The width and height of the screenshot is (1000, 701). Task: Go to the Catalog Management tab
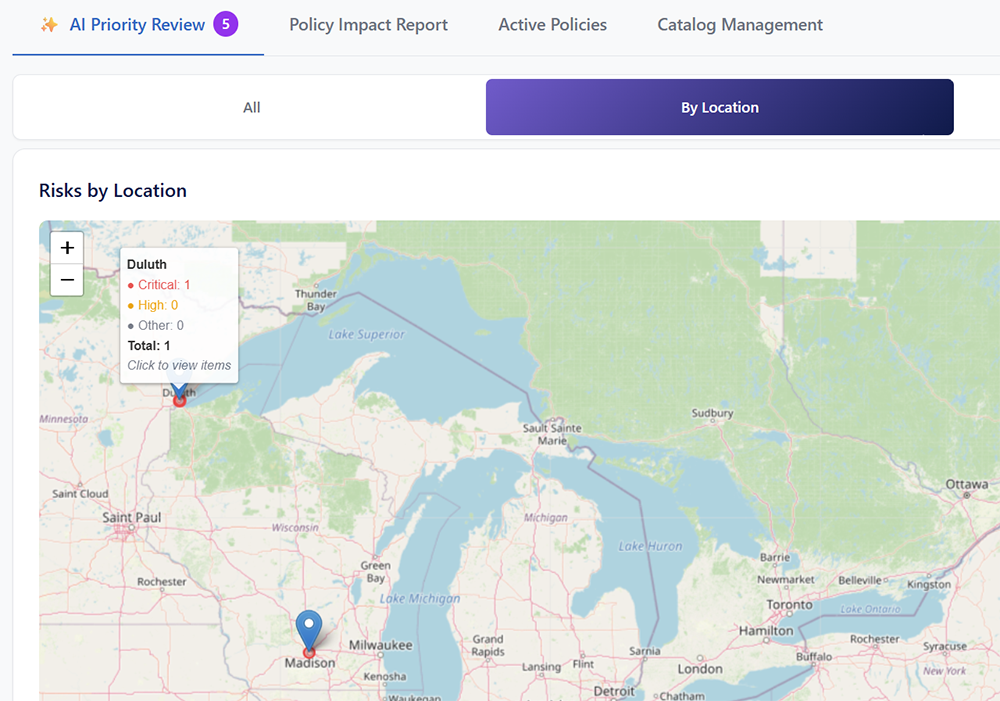740,25
